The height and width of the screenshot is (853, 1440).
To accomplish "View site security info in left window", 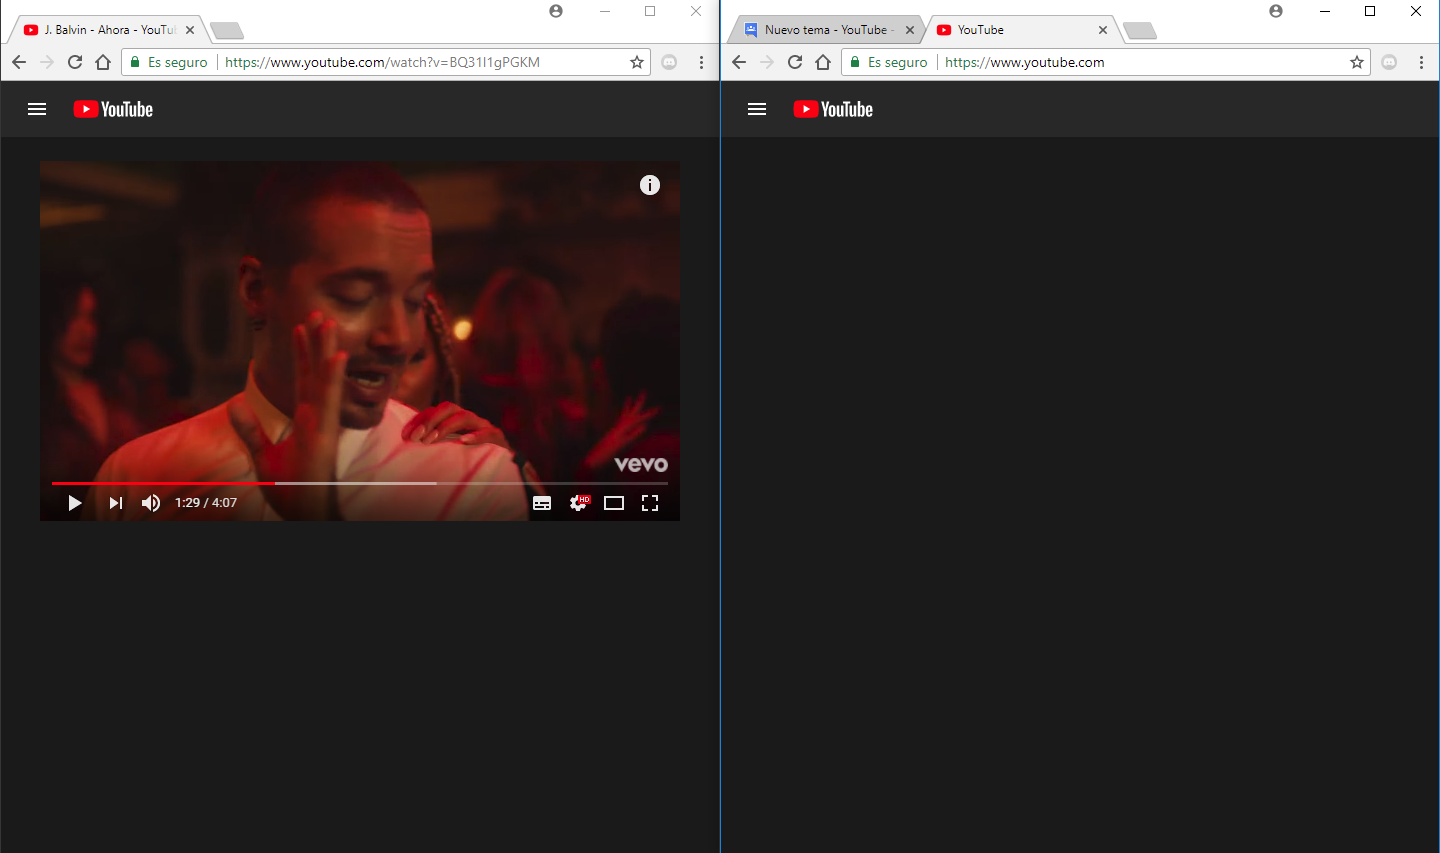I will [169, 62].
